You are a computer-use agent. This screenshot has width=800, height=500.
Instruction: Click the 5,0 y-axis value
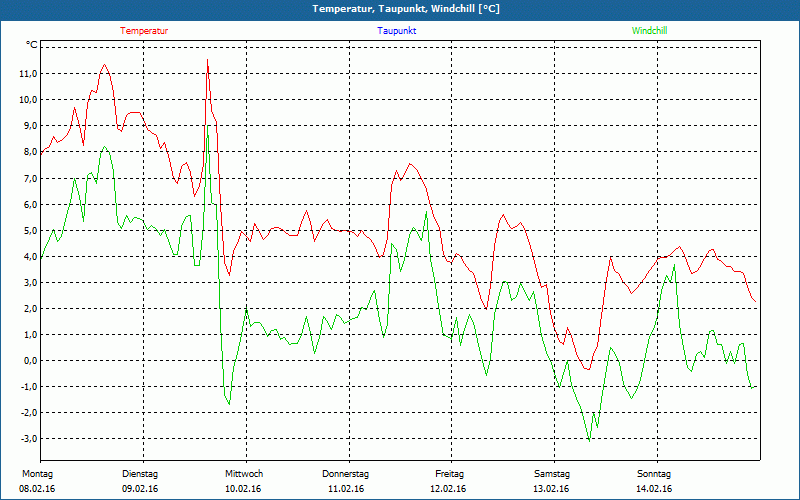30,230
